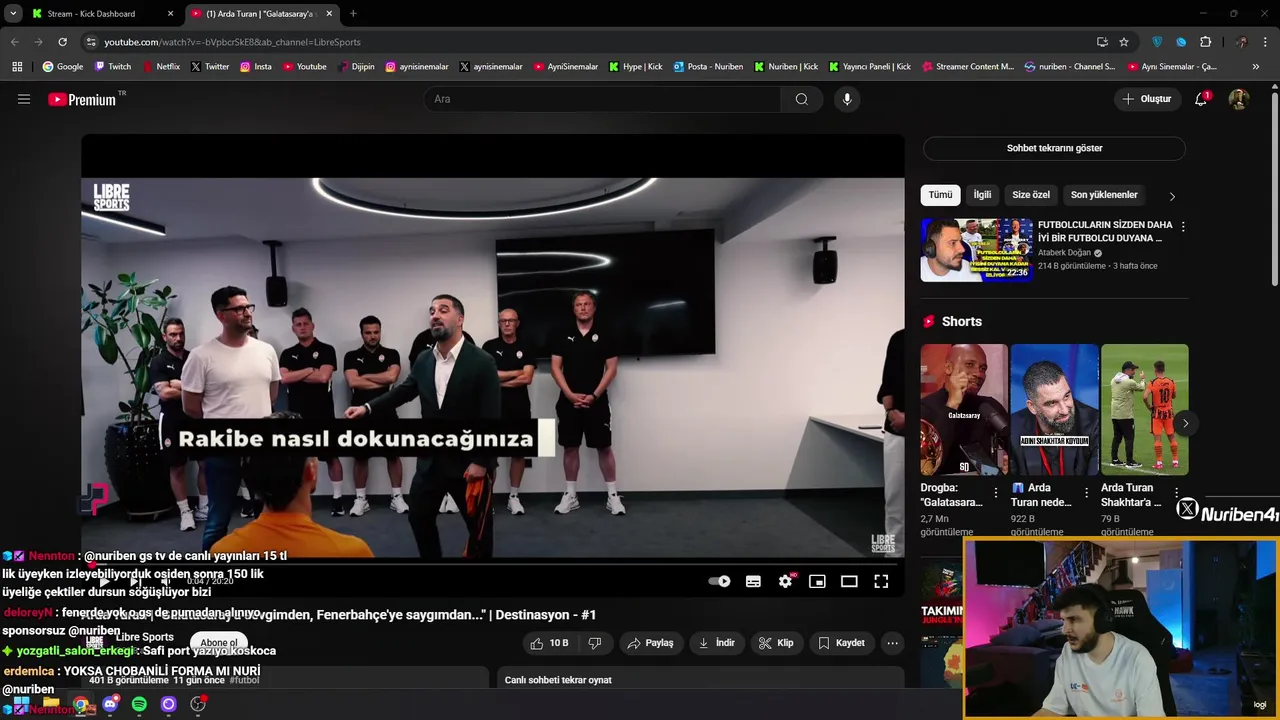Select the Son yüklenenler filter chip
Viewport: 1280px width, 720px height.
[x=1104, y=195]
